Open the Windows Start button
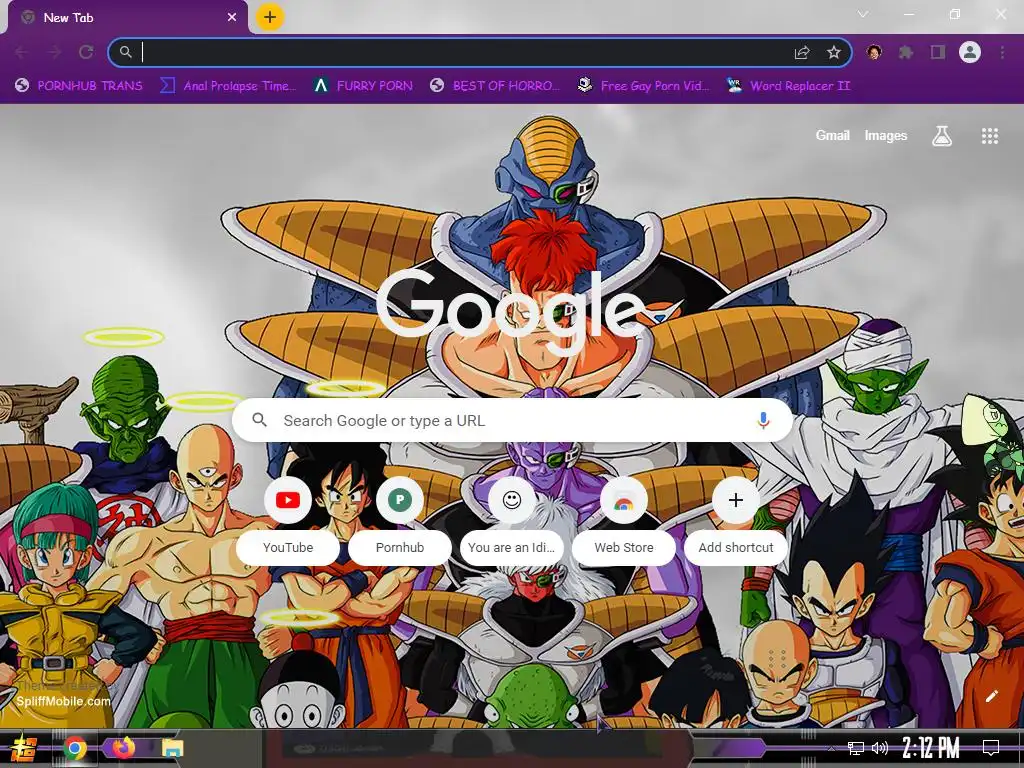Image resolution: width=1024 pixels, height=768 pixels. pos(24,748)
